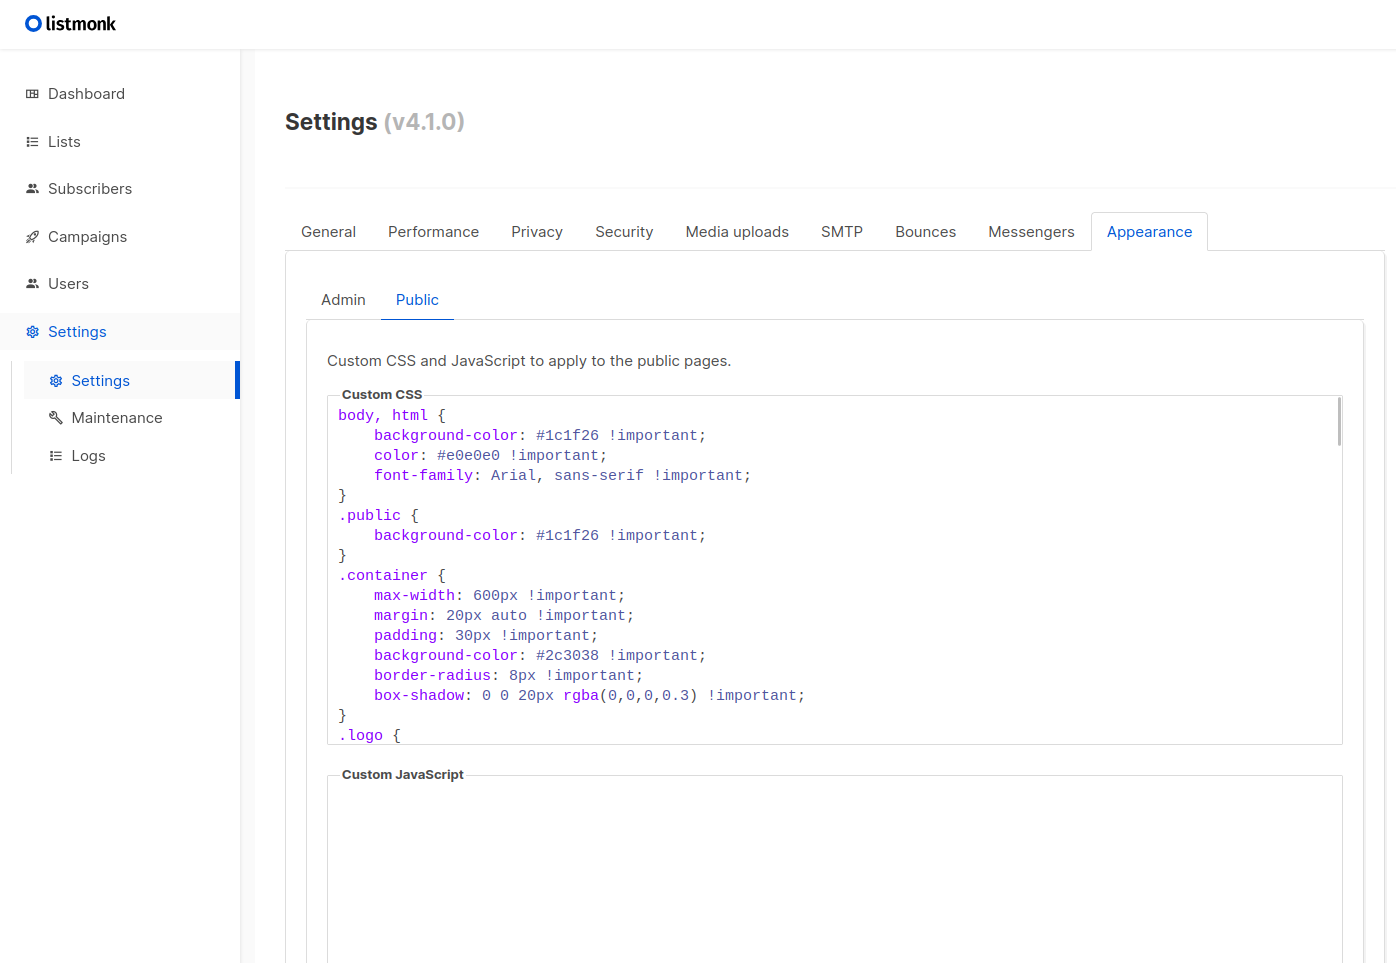Click the Campaigns rocket icon

[x=32, y=237]
